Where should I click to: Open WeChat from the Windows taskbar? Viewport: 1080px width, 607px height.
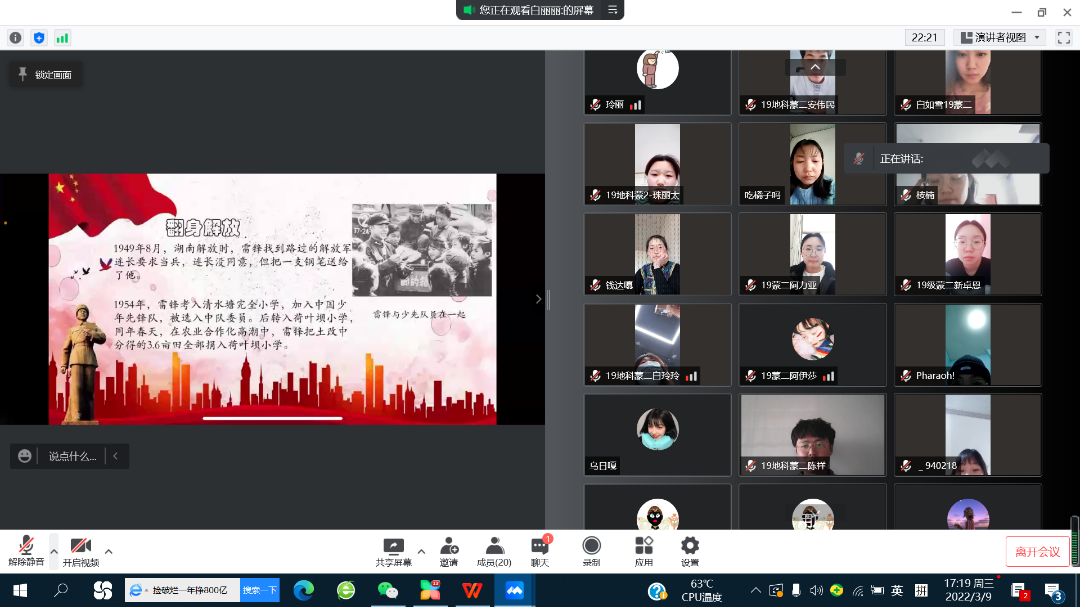click(x=387, y=591)
